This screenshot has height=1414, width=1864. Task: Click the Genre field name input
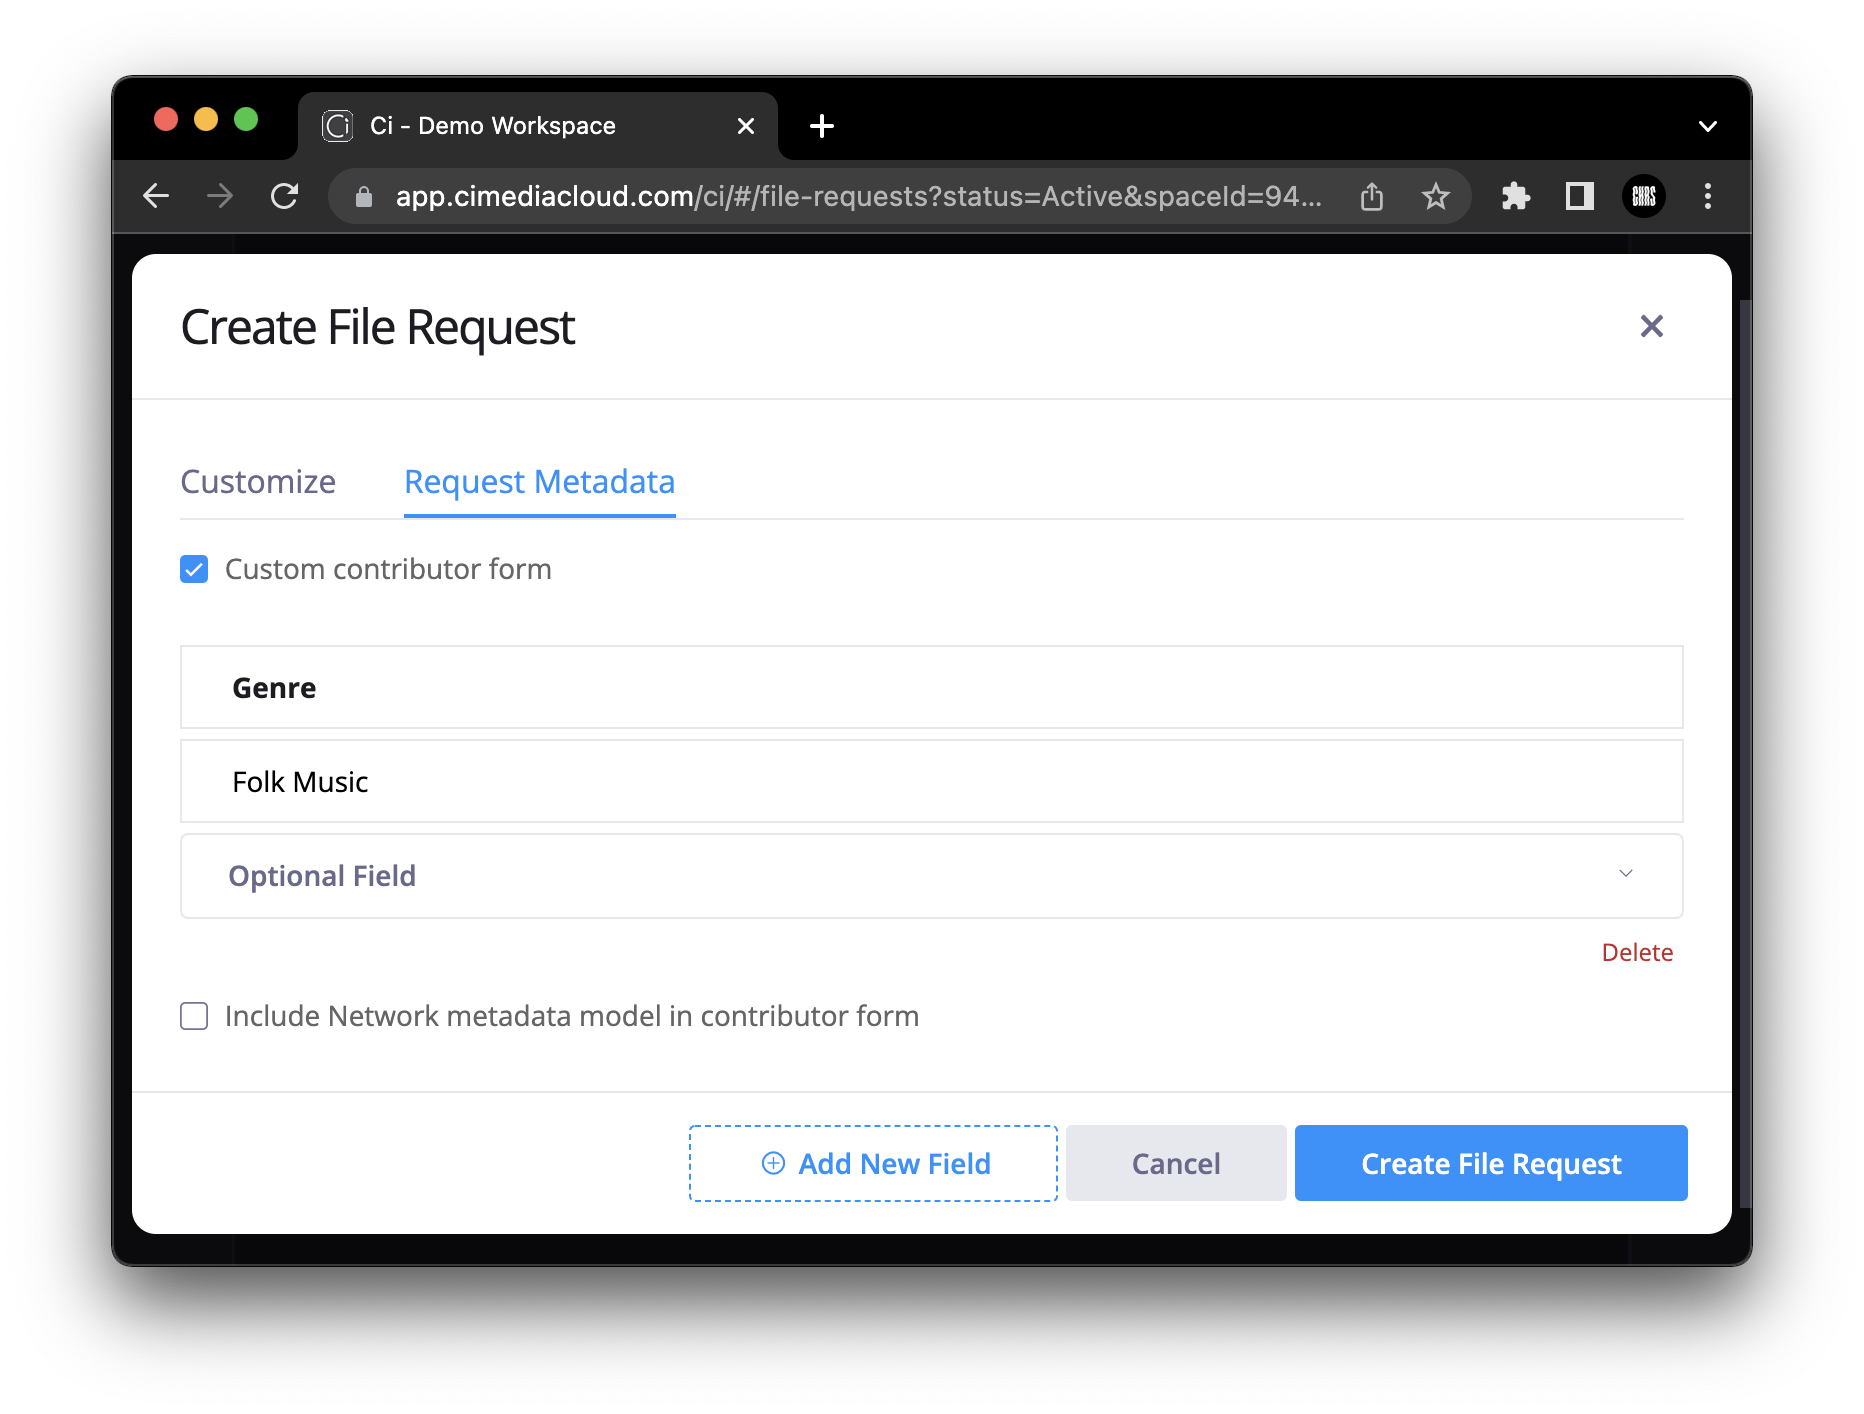point(932,687)
